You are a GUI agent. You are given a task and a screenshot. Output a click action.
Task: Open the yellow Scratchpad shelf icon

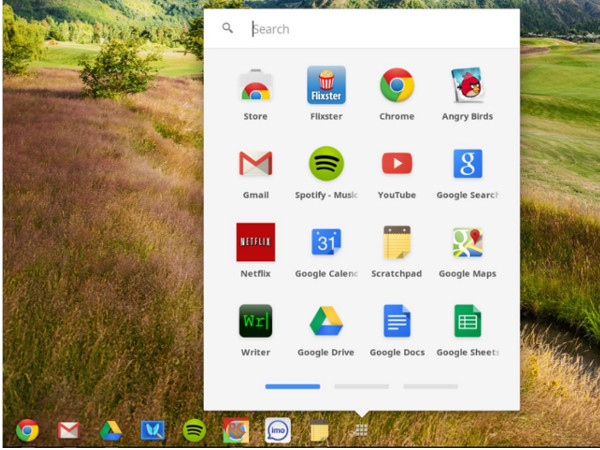pyautogui.click(x=320, y=430)
